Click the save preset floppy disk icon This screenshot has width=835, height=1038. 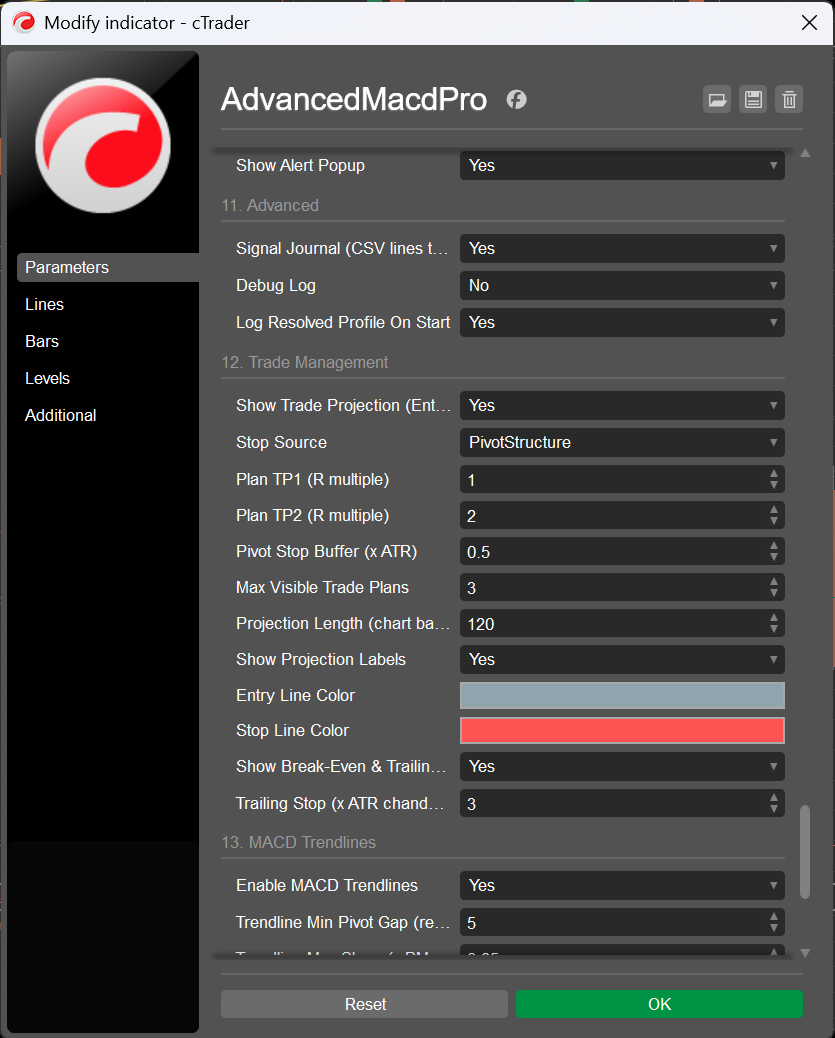[x=753, y=100]
